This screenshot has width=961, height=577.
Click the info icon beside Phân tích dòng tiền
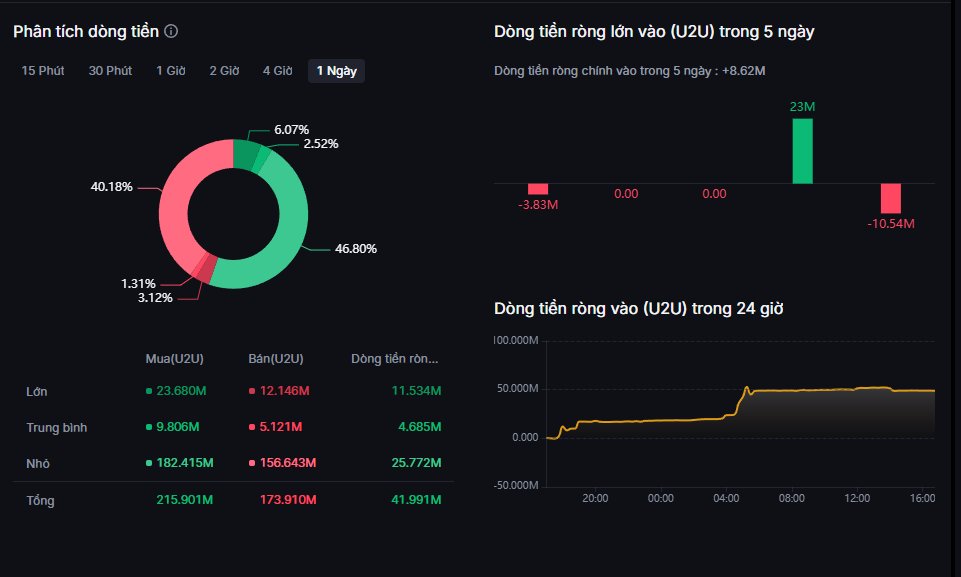pos(172,31)
